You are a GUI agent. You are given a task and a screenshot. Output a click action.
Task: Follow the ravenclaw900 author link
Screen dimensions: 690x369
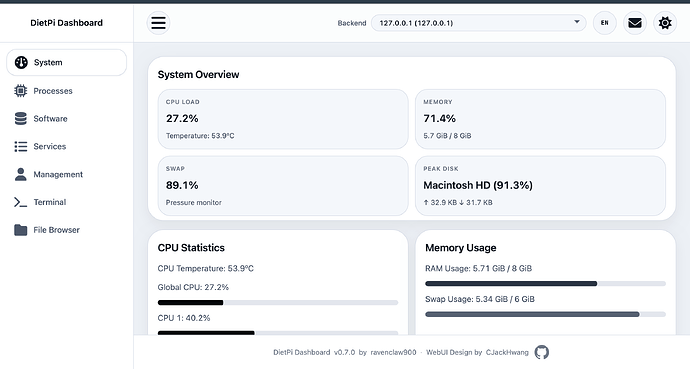pos(393,352)
